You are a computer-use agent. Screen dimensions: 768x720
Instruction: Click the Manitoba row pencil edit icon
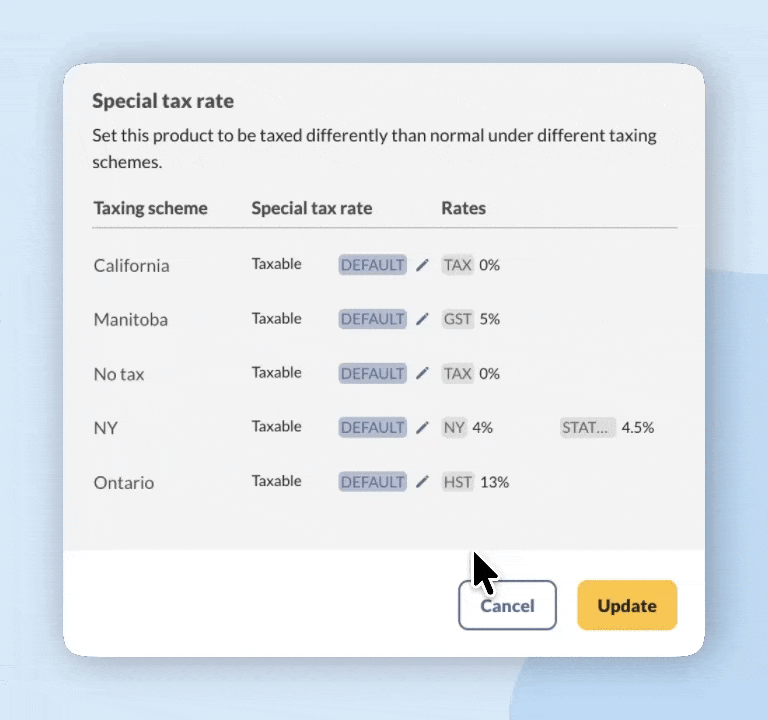422,319
